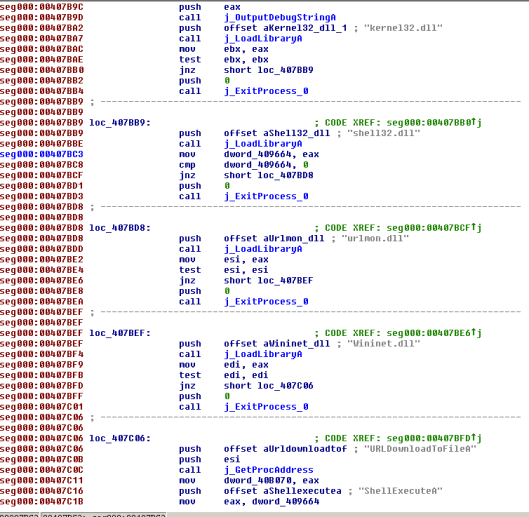
Task: Click the CODE XREF seg000:00407BE6 reference
Action: (x=434, y=333)
